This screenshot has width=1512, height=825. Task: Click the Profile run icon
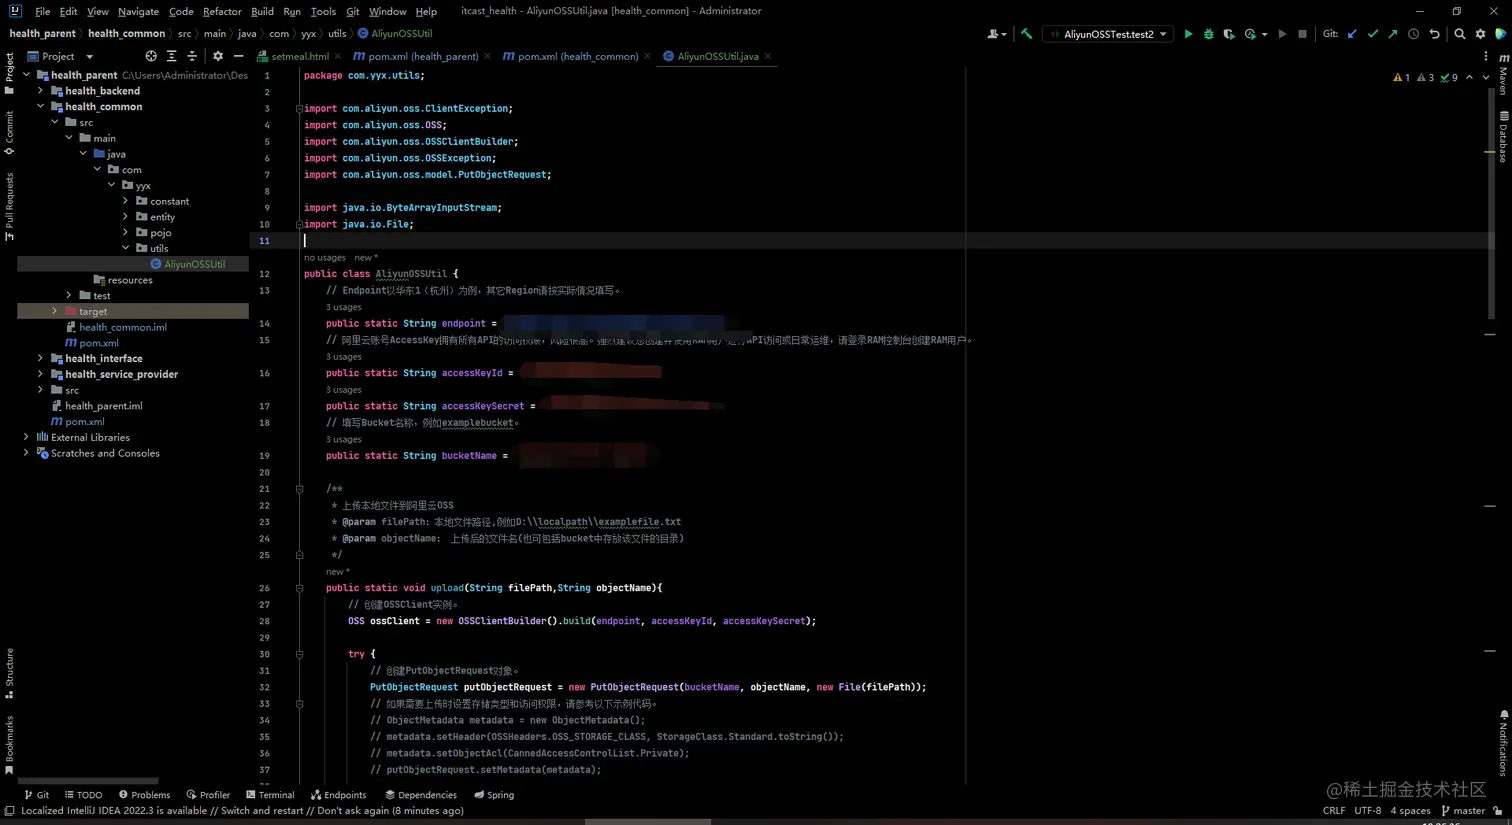coord(1251,34)
